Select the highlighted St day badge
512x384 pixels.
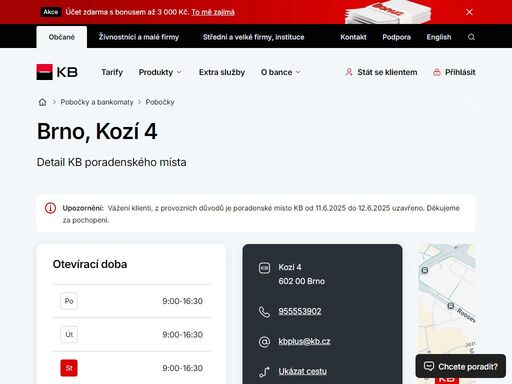click(x=69, y=368)
